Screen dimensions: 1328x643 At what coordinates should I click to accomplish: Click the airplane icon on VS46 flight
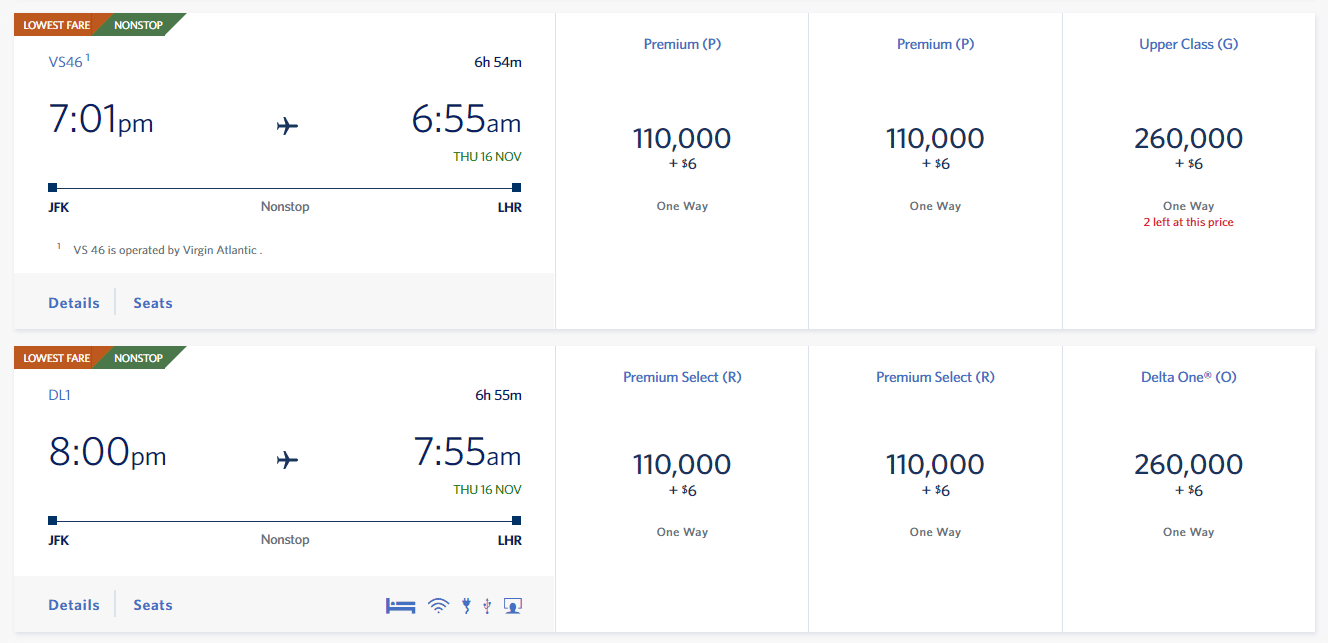coord(287,126)
